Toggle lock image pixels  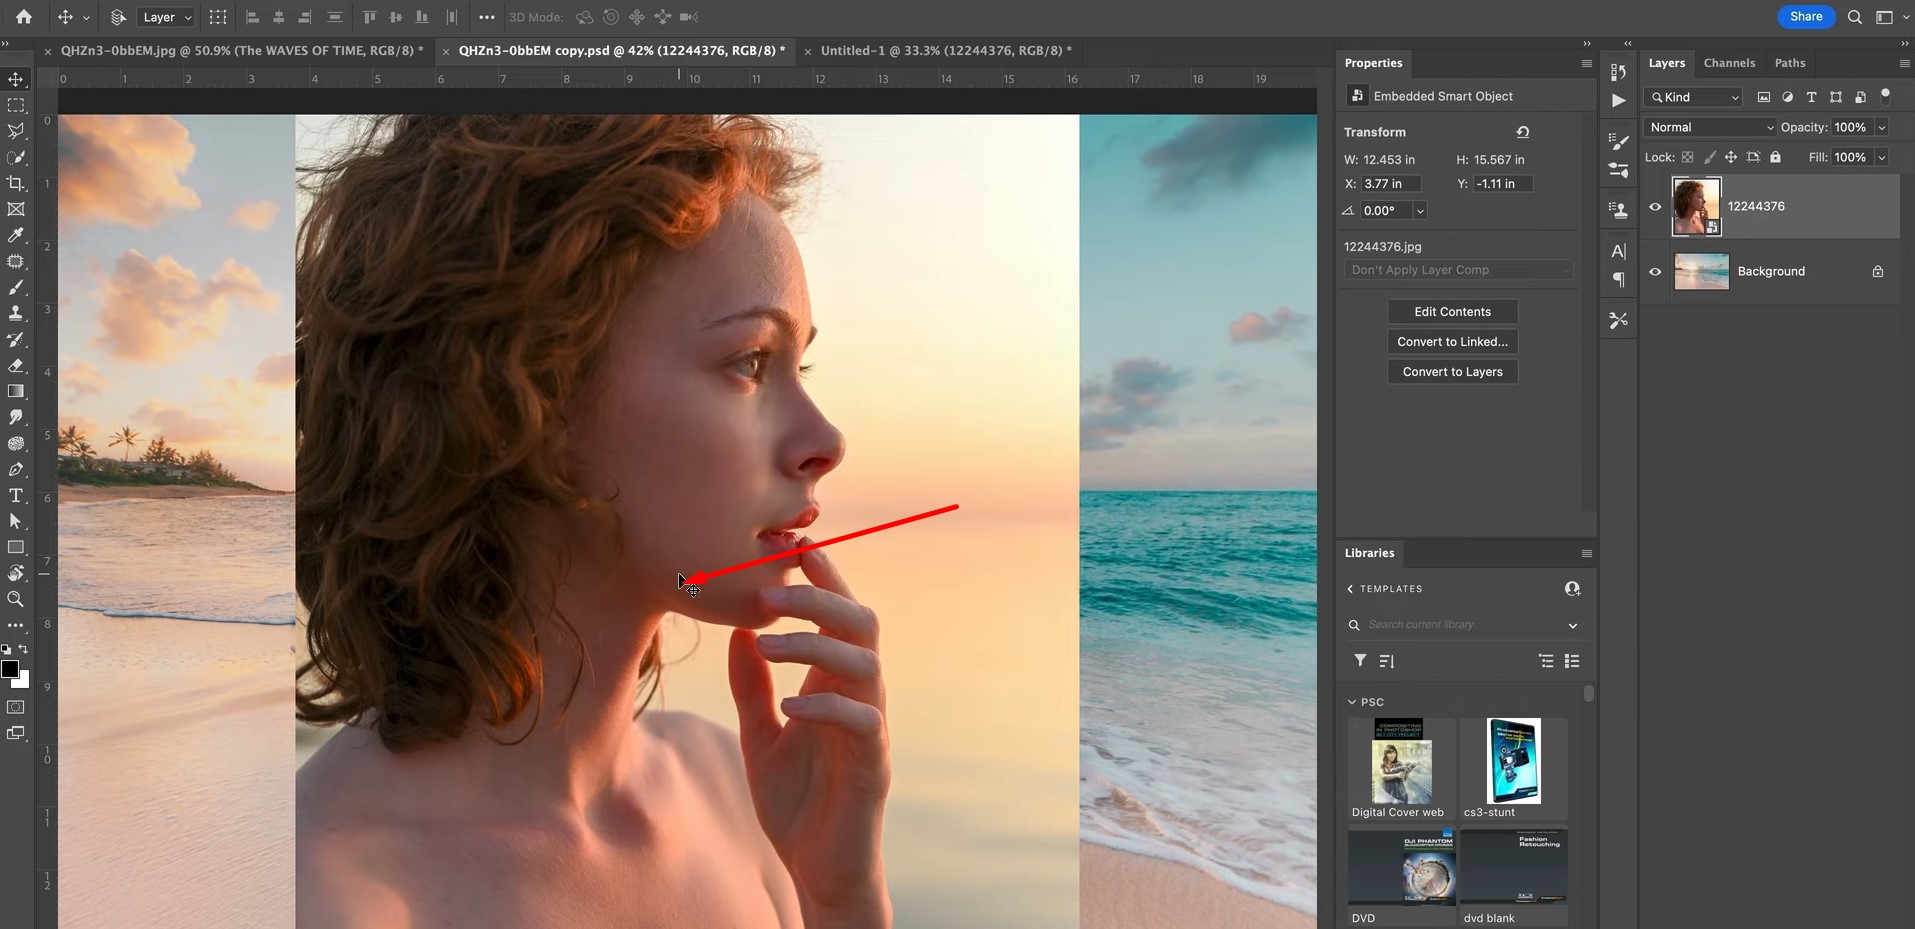click(1710, 157)
